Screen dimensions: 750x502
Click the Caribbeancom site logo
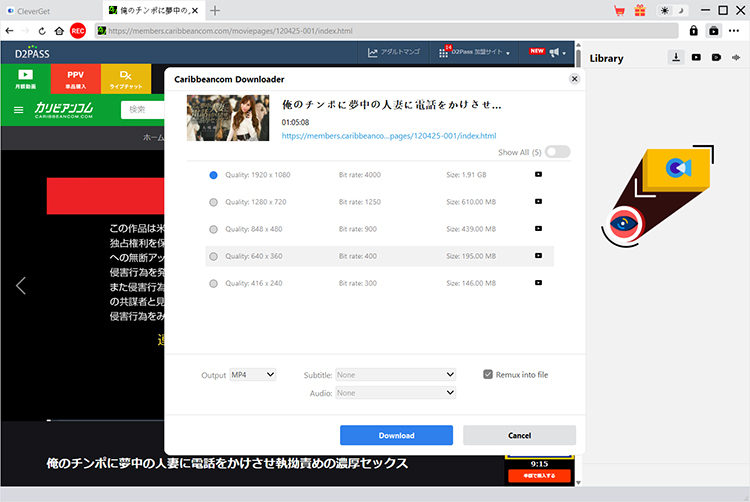[64, 110]
